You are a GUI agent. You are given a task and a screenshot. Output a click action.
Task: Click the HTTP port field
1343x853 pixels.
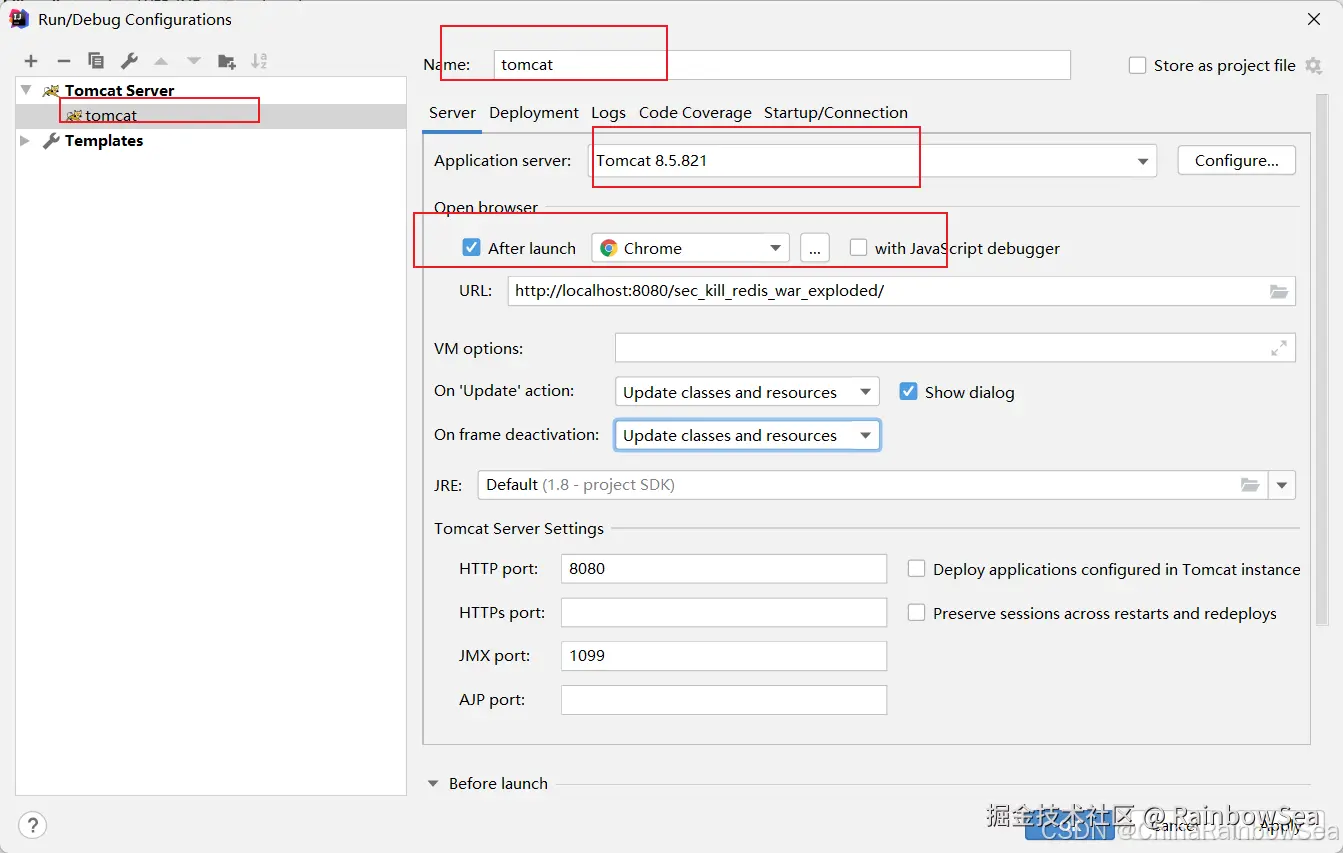click(x=724, y=568)
